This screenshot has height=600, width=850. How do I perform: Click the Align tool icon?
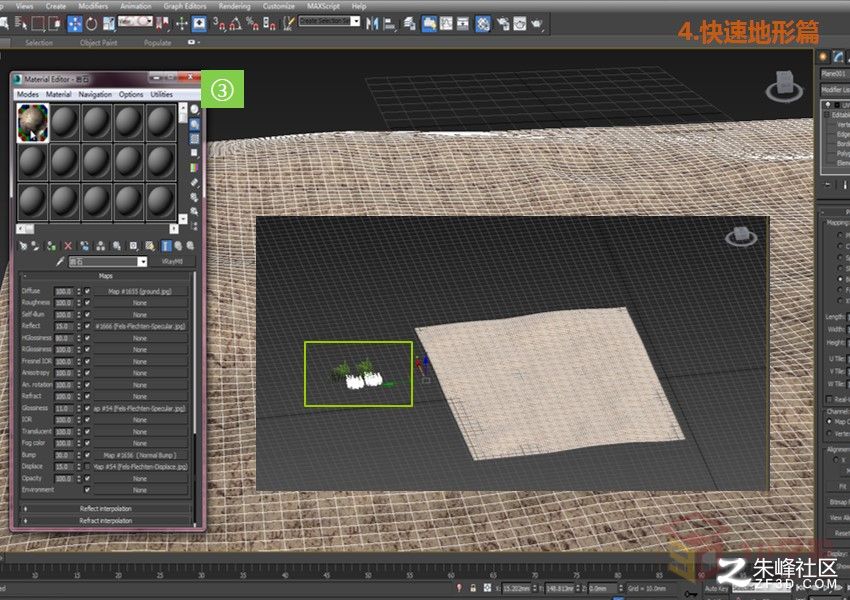[389, 23]
